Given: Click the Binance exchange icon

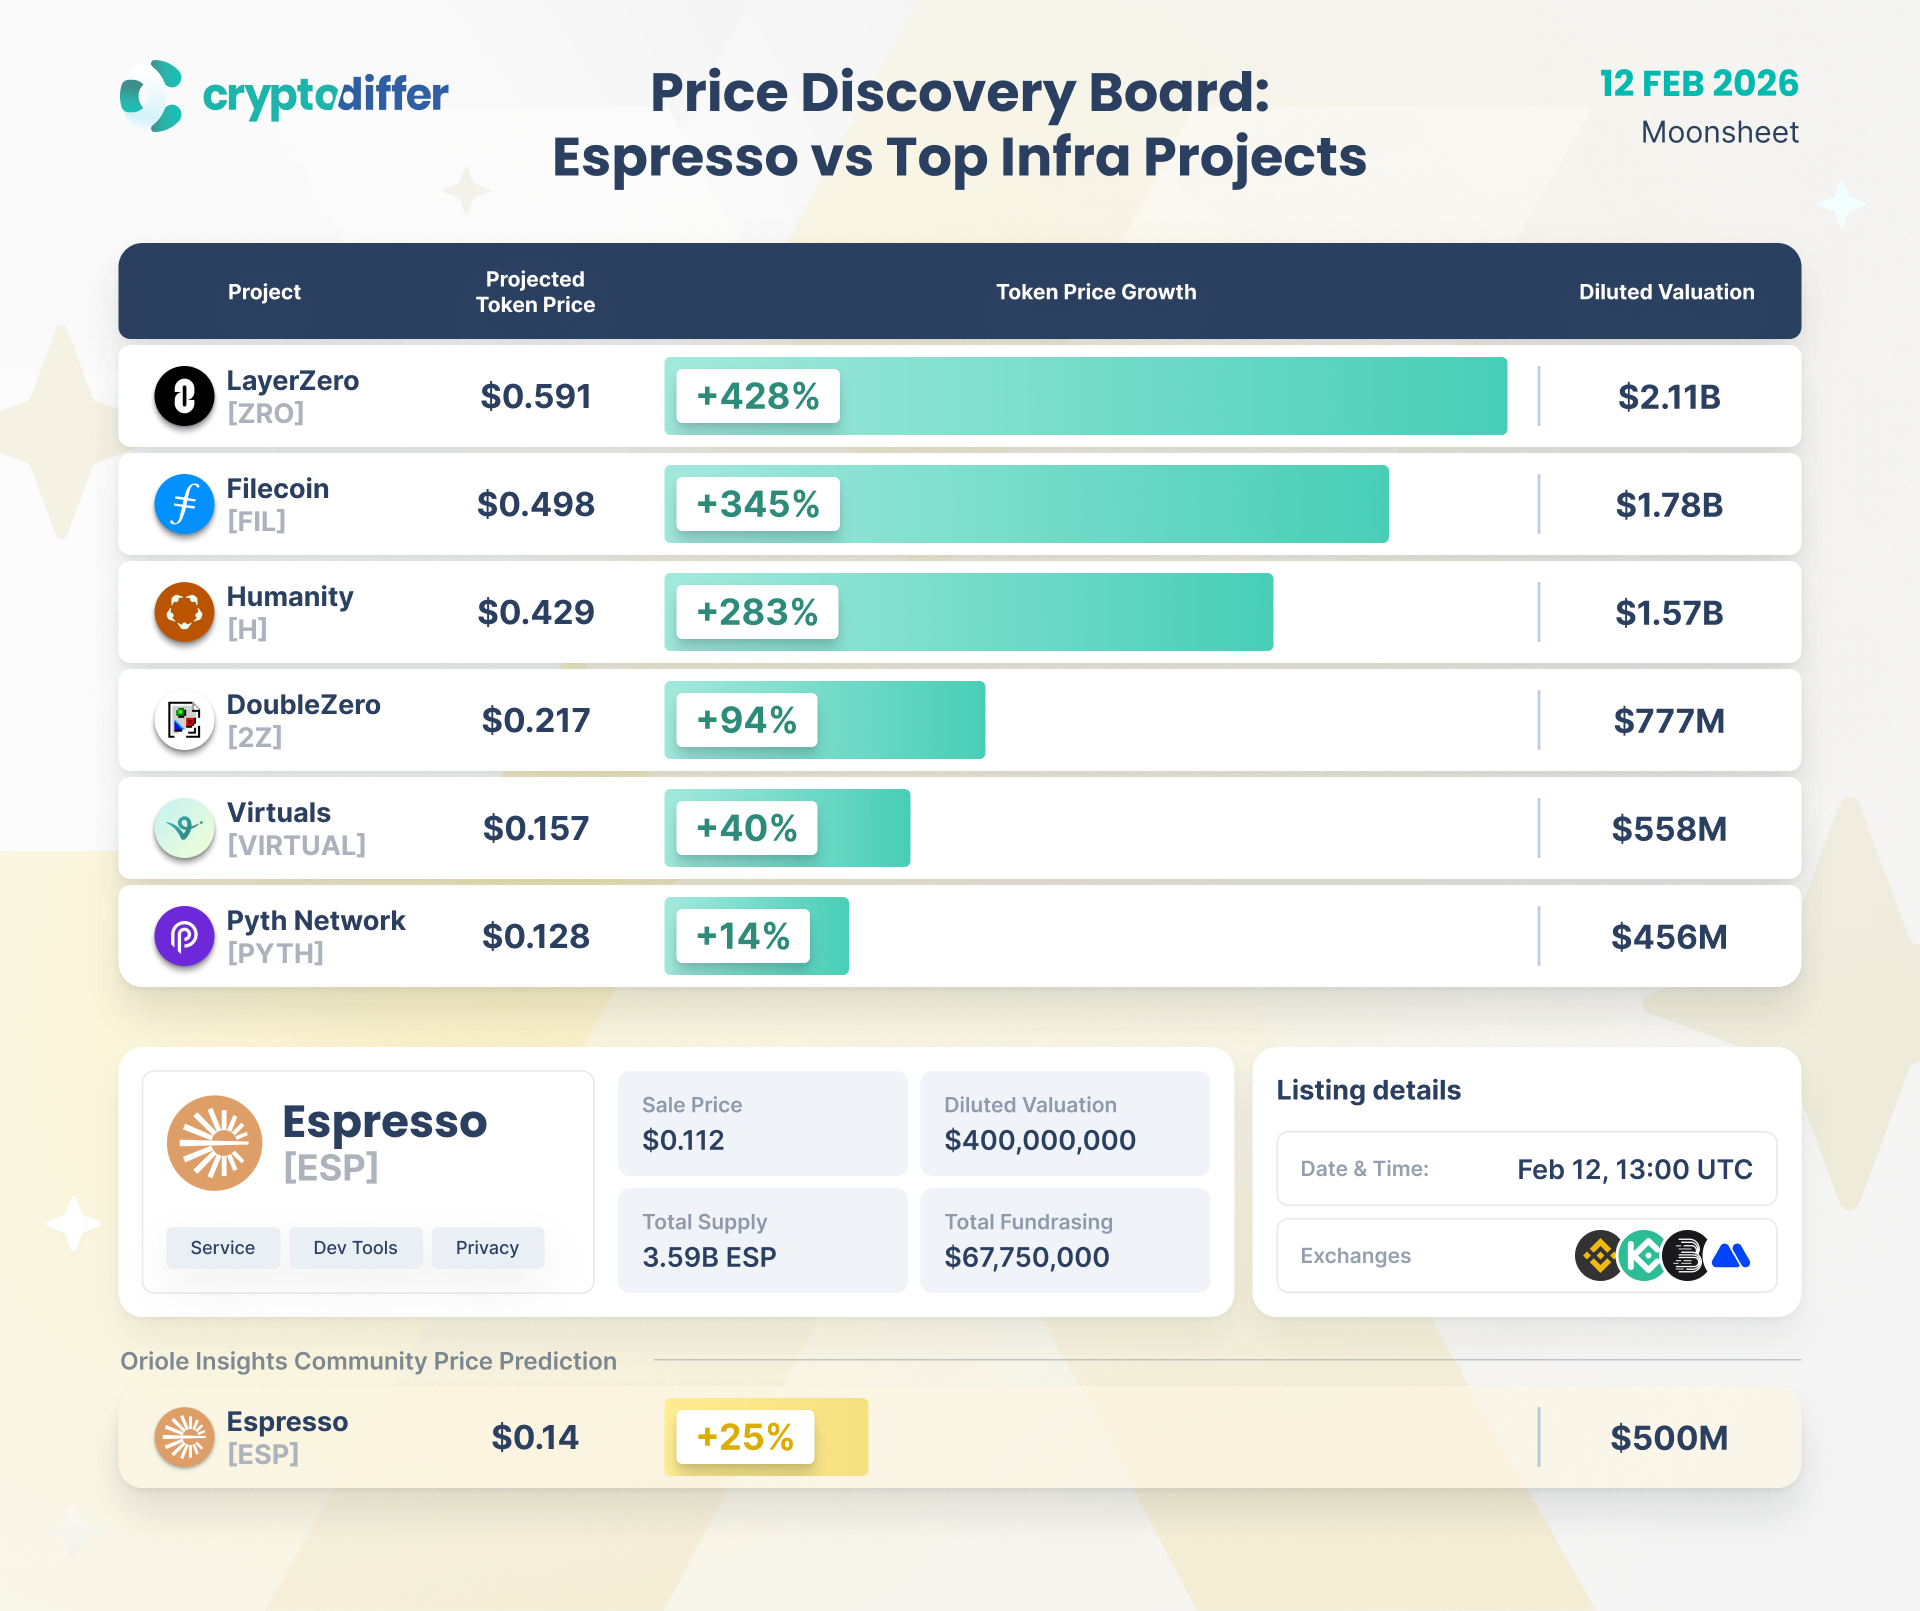Looking at the screenshot, I should point(1599,1255).
